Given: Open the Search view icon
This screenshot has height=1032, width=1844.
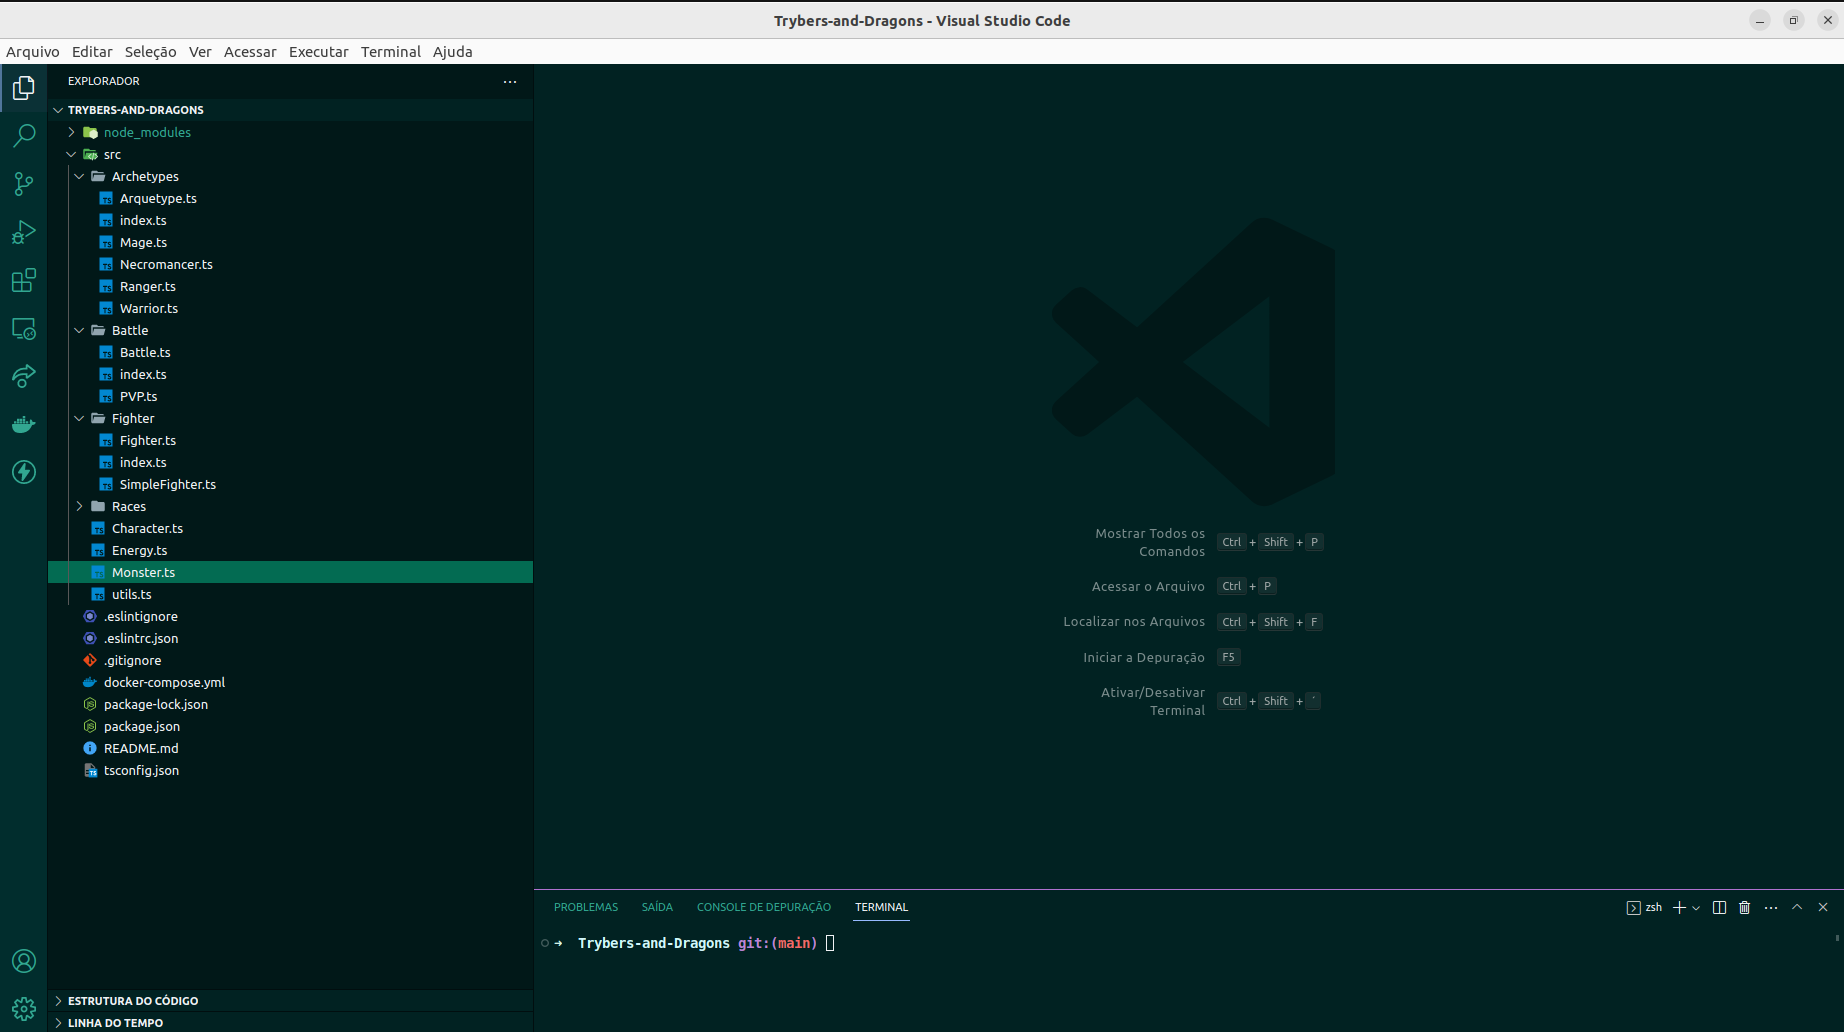Looking at the screenshot, I should pos(24,136).
